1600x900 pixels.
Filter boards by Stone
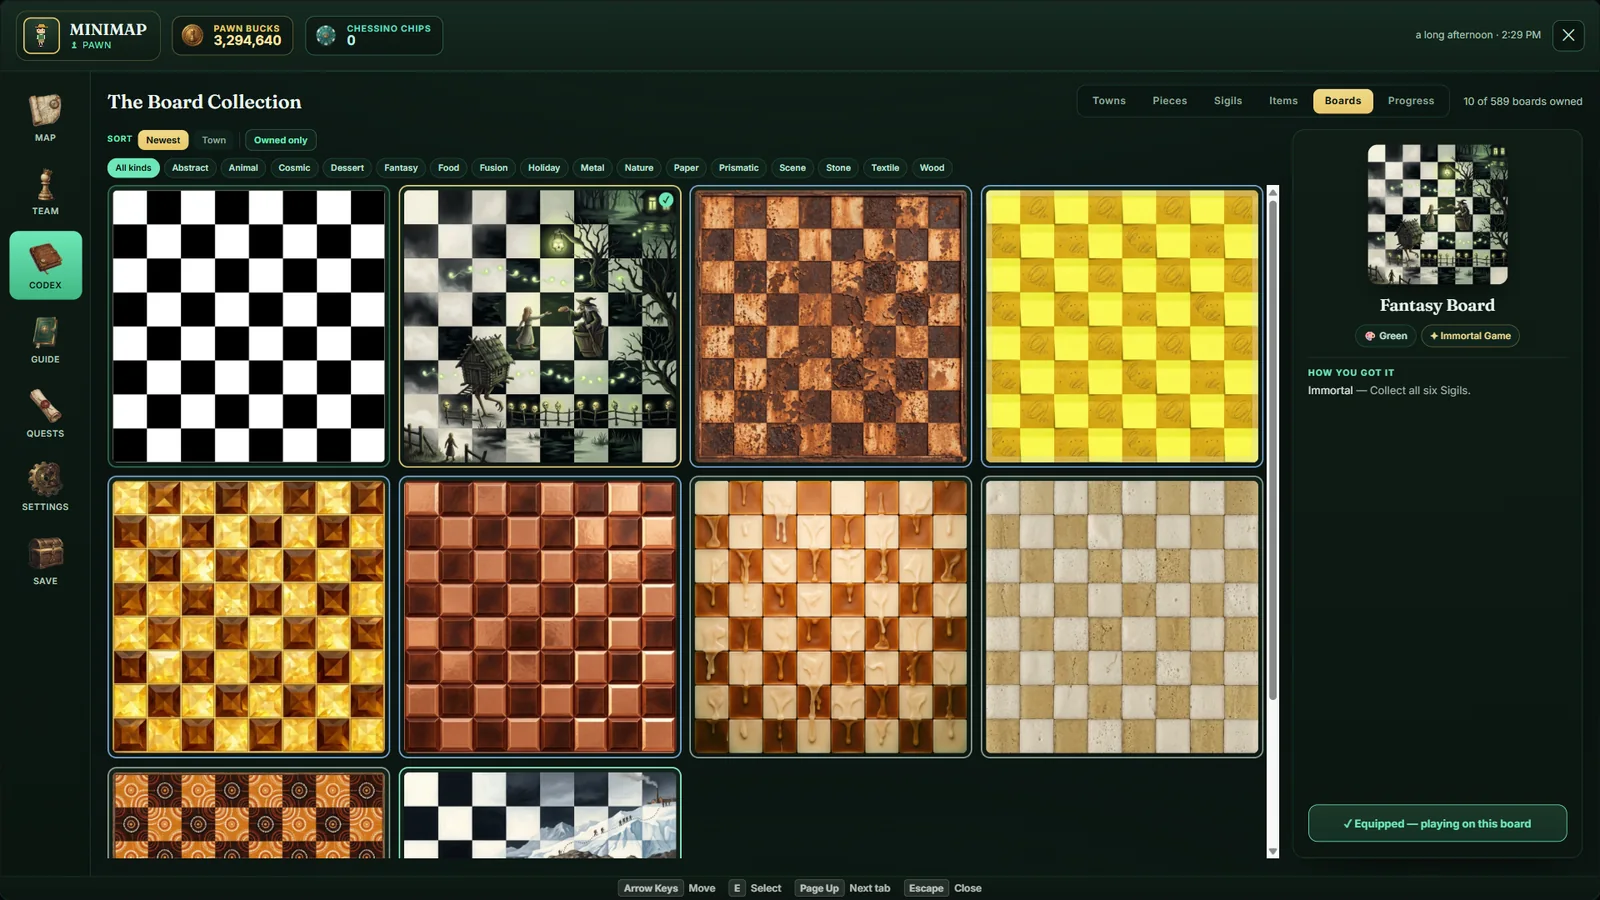coord(838,168)
